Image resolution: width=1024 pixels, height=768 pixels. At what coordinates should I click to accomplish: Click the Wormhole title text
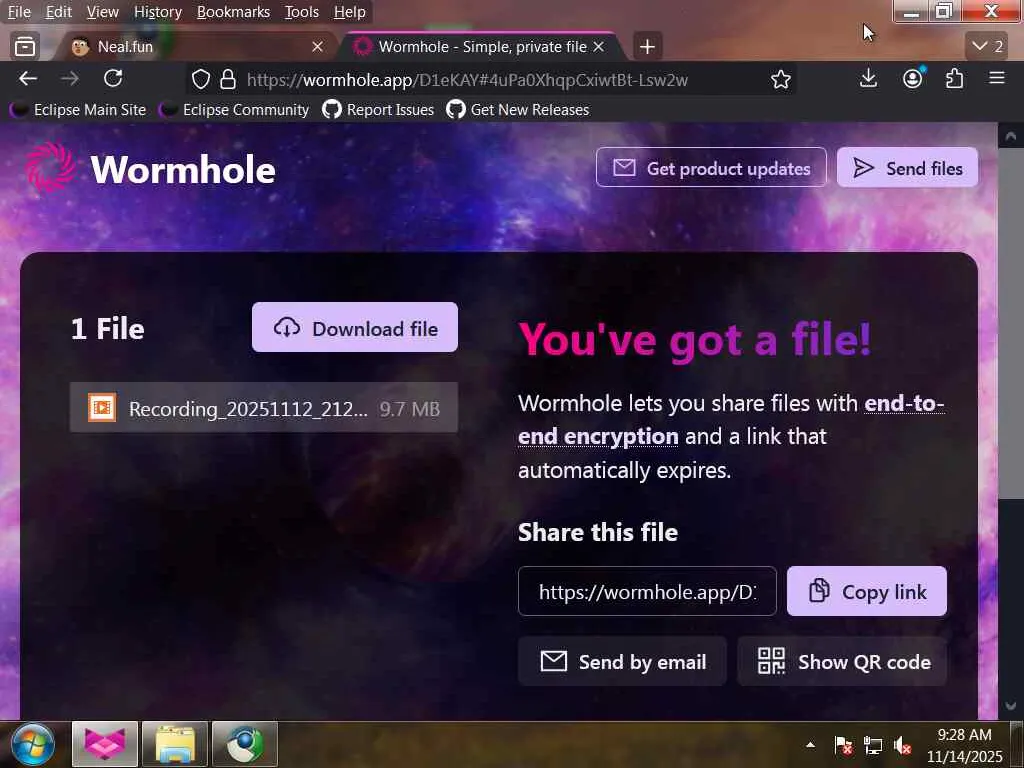click(x=183, y=170)
